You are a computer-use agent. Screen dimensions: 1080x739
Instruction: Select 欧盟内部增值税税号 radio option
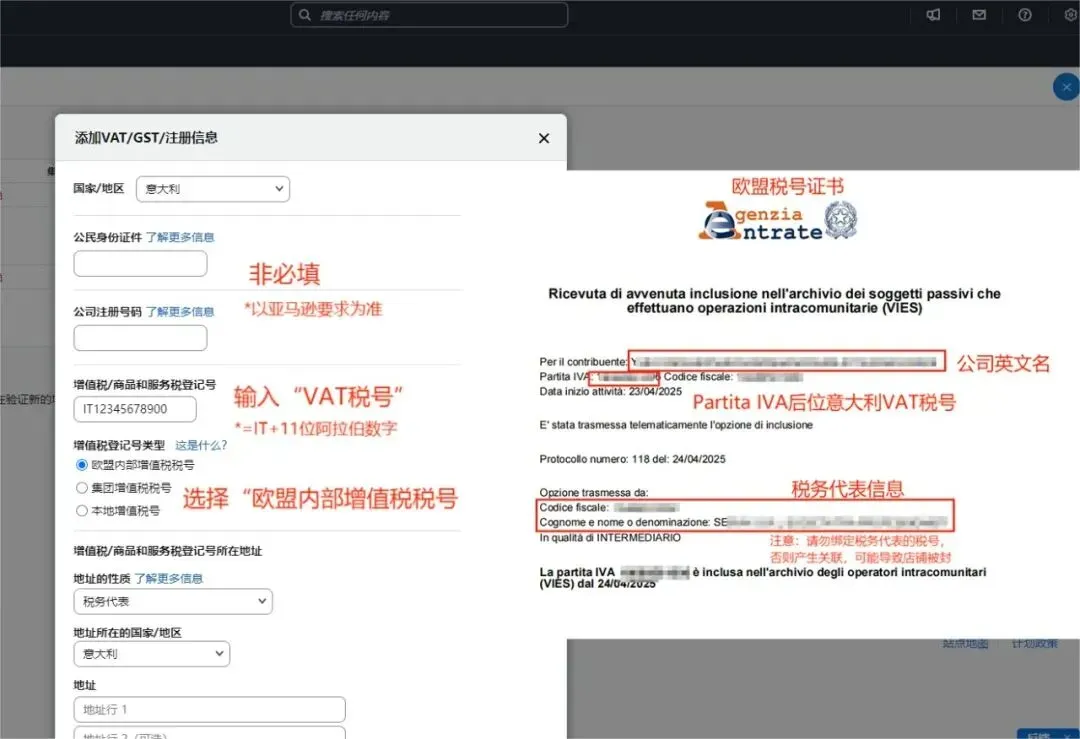point(82,465)
